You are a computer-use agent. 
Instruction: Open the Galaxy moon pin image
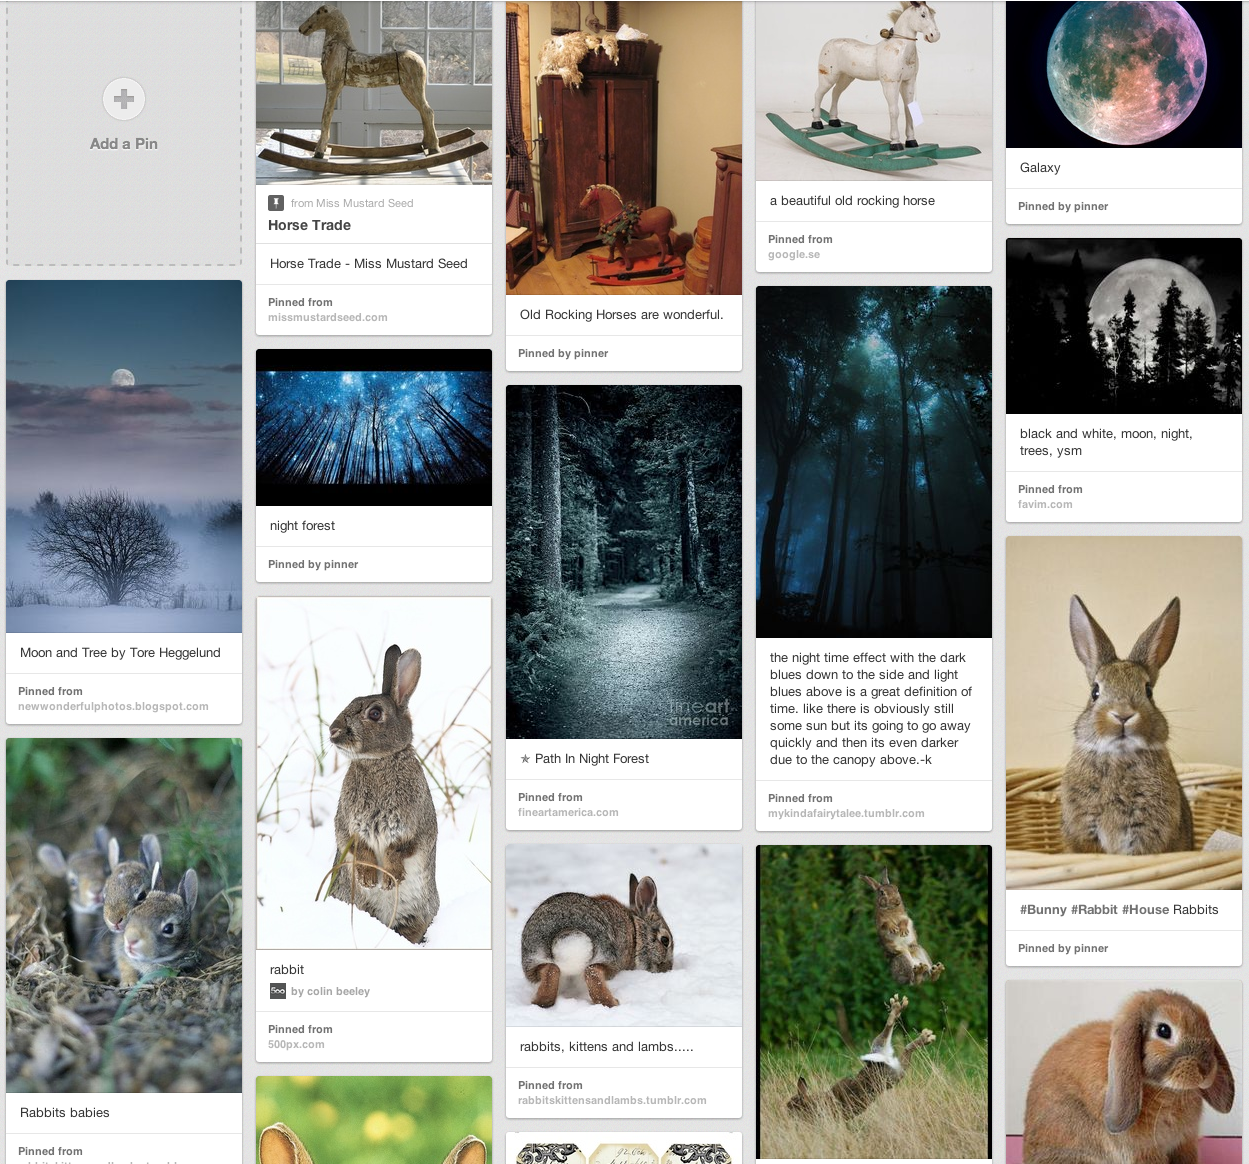(1123, 74)
